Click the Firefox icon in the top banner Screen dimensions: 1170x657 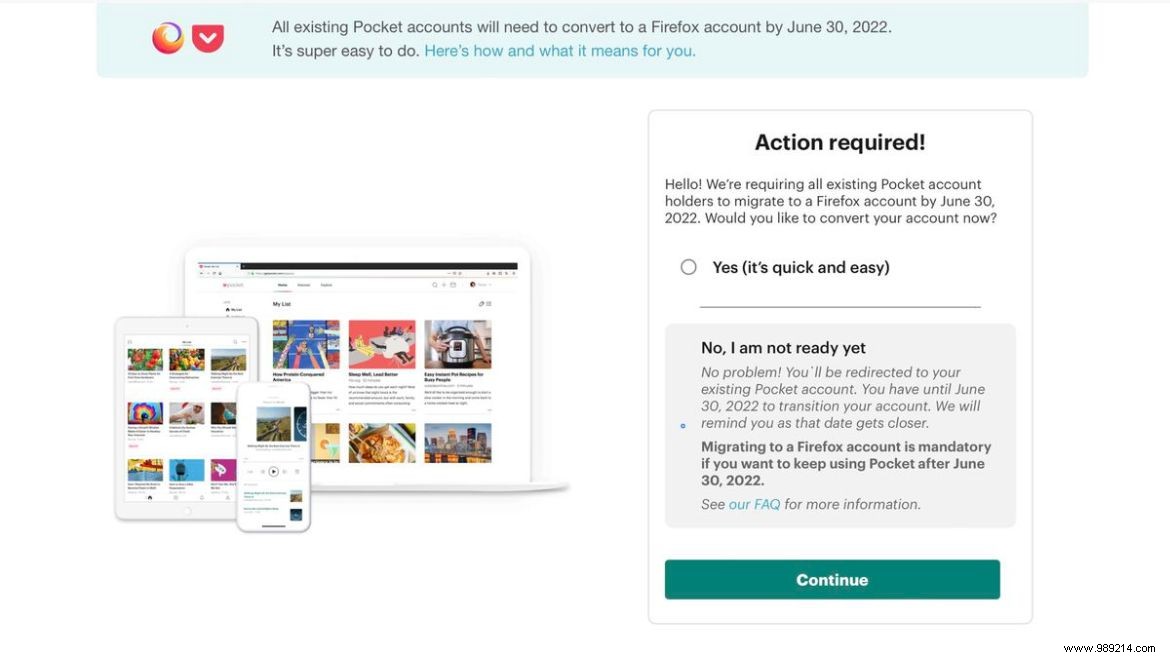point(168,37)
